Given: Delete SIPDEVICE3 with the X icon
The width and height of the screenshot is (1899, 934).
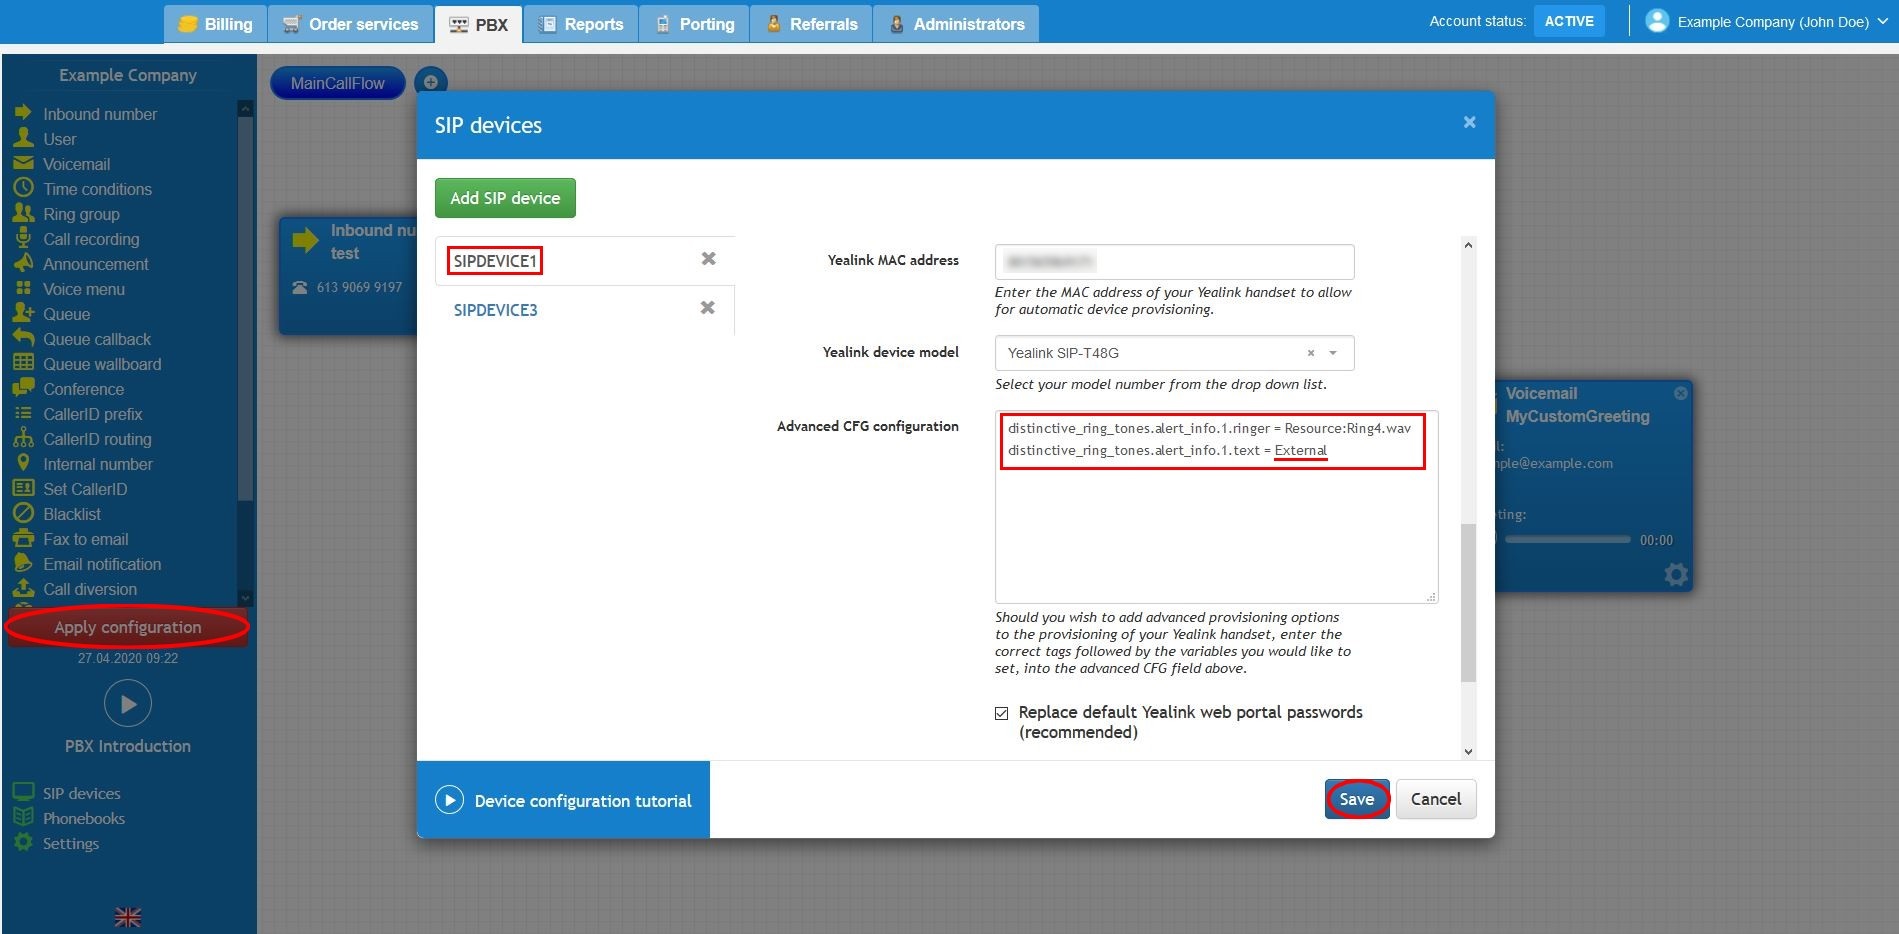Looking at the screenshot, I should coord(707,308).
